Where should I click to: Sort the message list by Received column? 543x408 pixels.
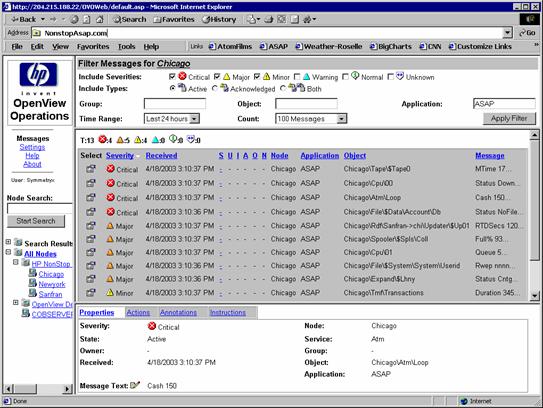tap(161, 156)
